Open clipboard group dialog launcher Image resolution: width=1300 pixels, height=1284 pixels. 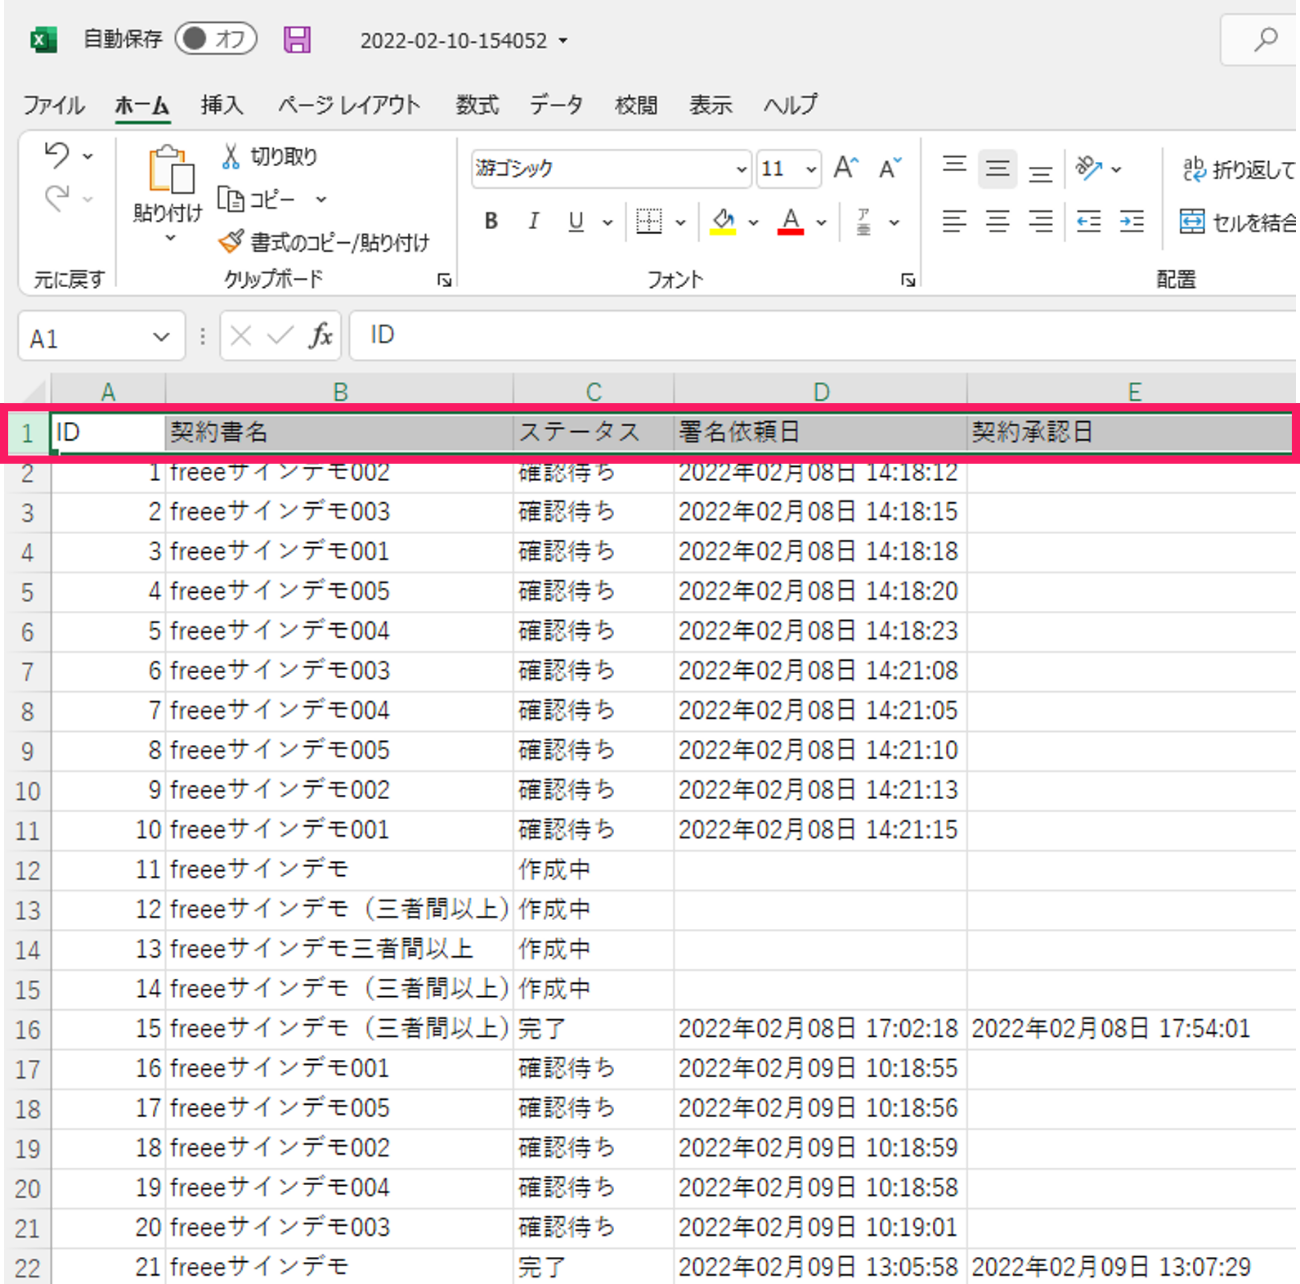[444, 281]
